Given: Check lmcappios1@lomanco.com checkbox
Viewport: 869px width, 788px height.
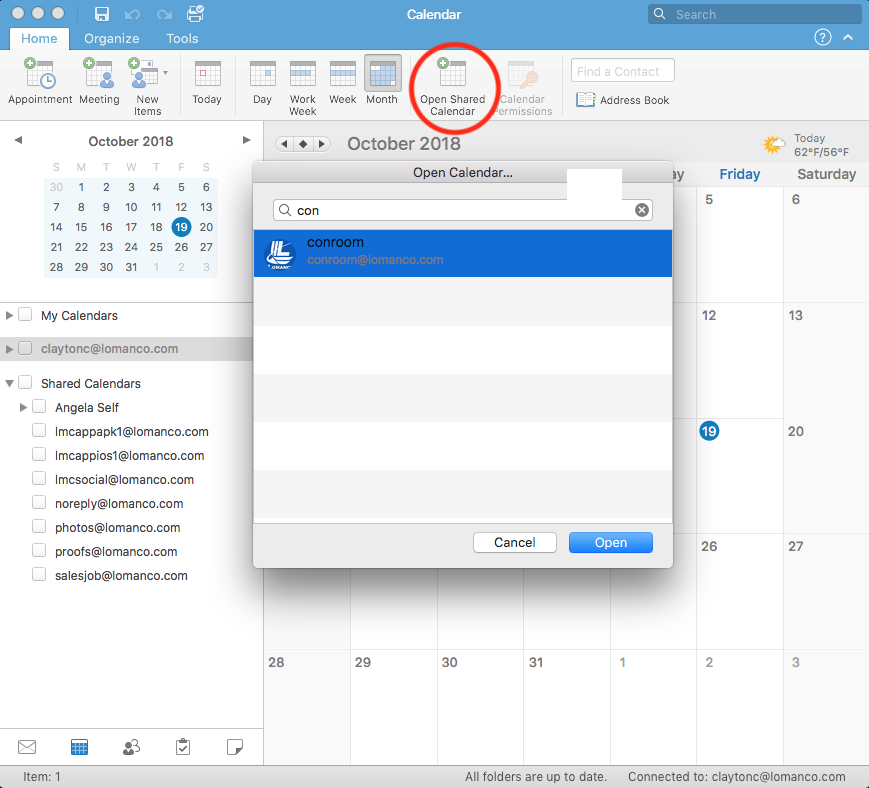Looking at the screenshot, I should click(x=39, y=455).
